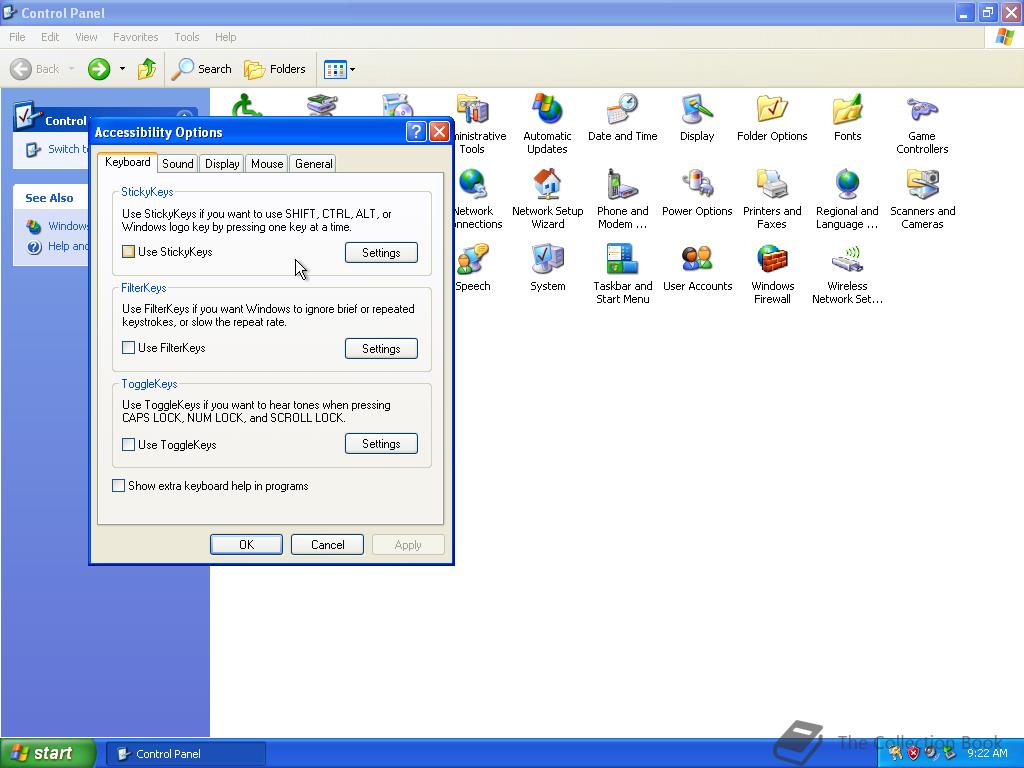Enable the Use StickyKeys checkbox
This screenshot has width=1024, height=768.
128,252
